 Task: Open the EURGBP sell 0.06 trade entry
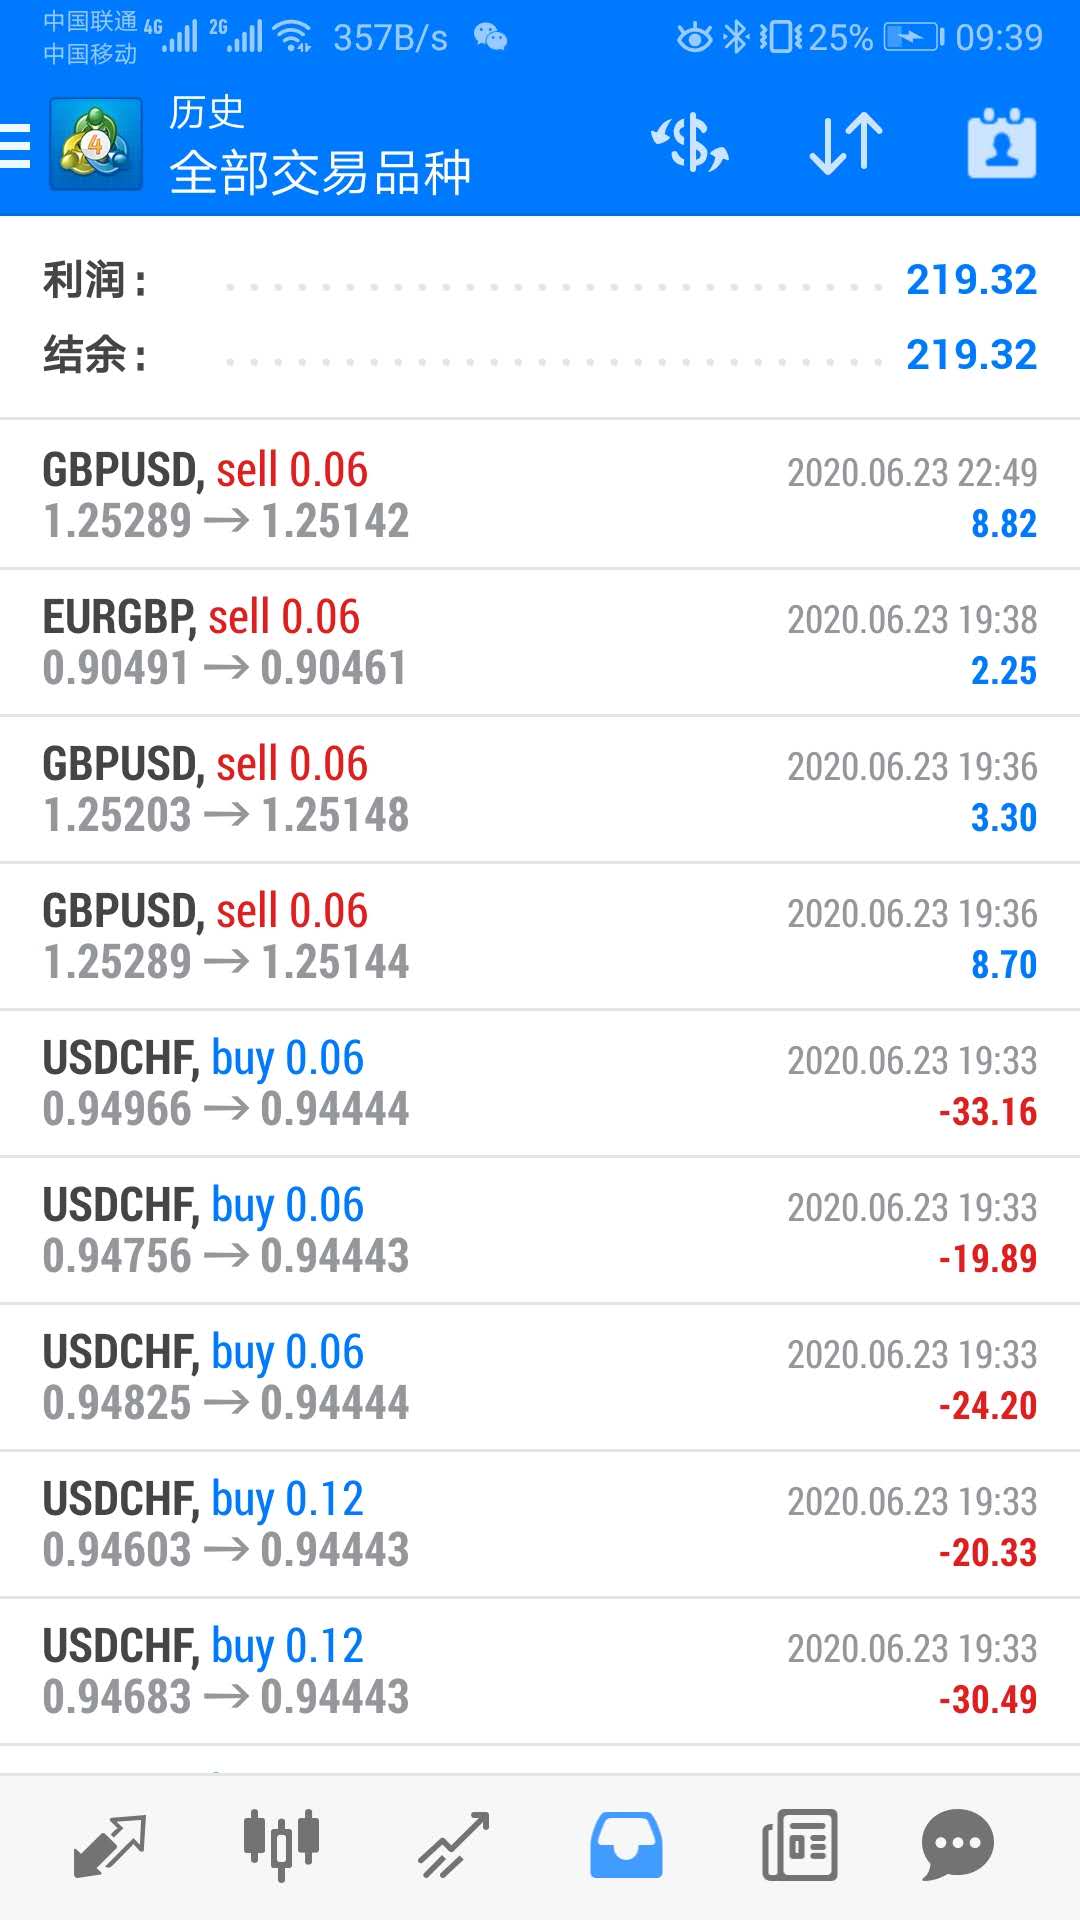(x=540, y=642)
